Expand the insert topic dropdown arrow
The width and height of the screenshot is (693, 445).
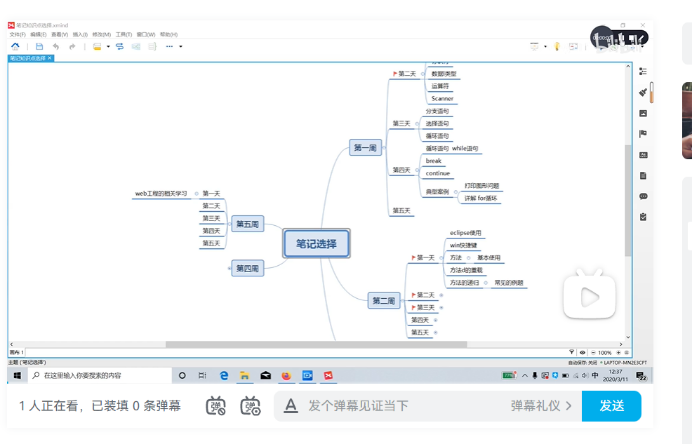(x=108, y=46)
